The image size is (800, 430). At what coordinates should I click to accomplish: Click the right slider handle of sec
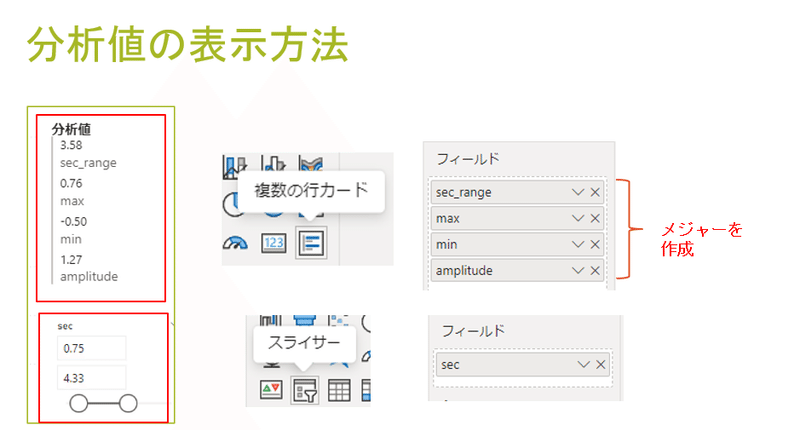tap(128, 403)
